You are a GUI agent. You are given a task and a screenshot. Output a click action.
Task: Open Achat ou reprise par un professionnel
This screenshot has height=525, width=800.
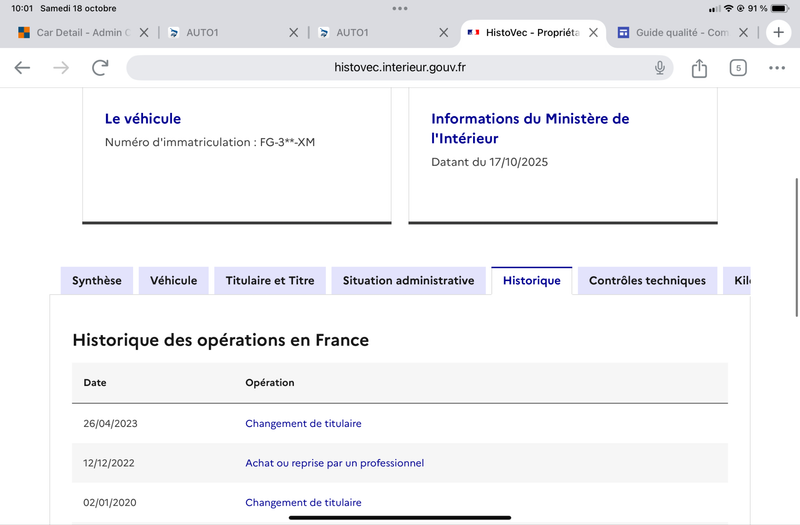coord(334,463)
